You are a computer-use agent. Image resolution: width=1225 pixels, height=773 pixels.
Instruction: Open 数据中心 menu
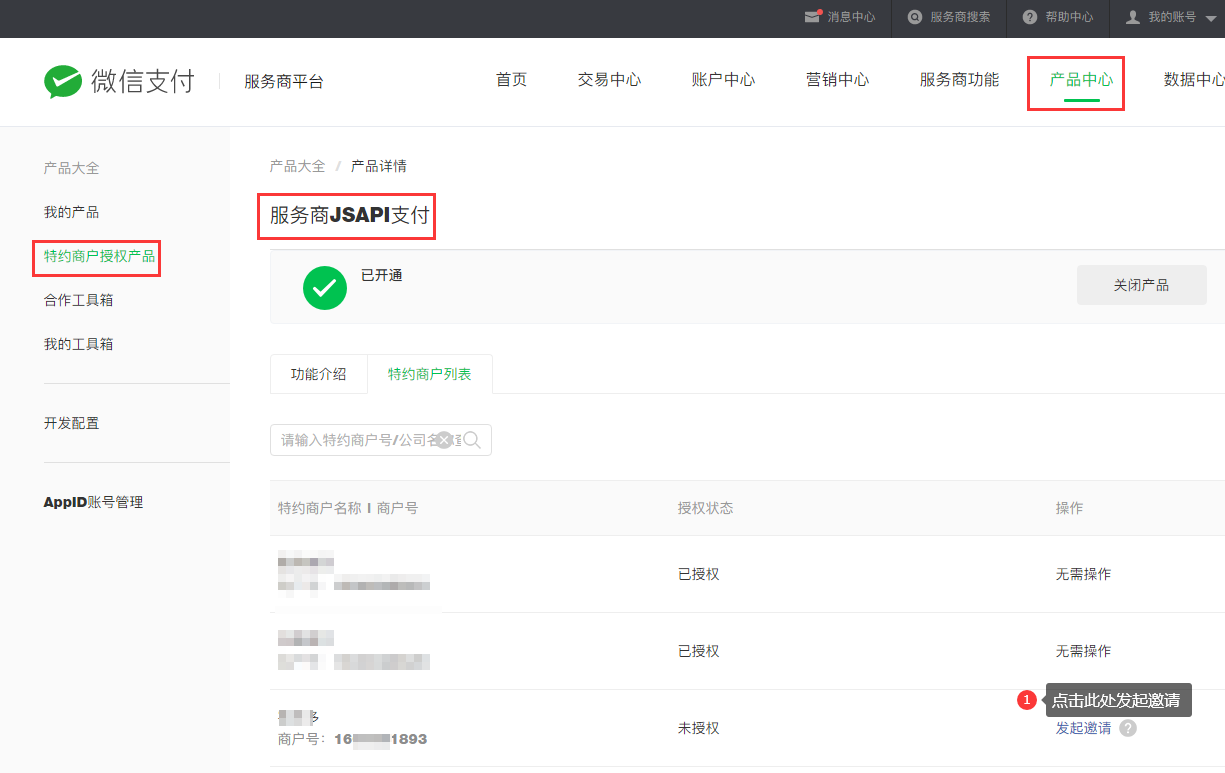tap(1194, 80)
